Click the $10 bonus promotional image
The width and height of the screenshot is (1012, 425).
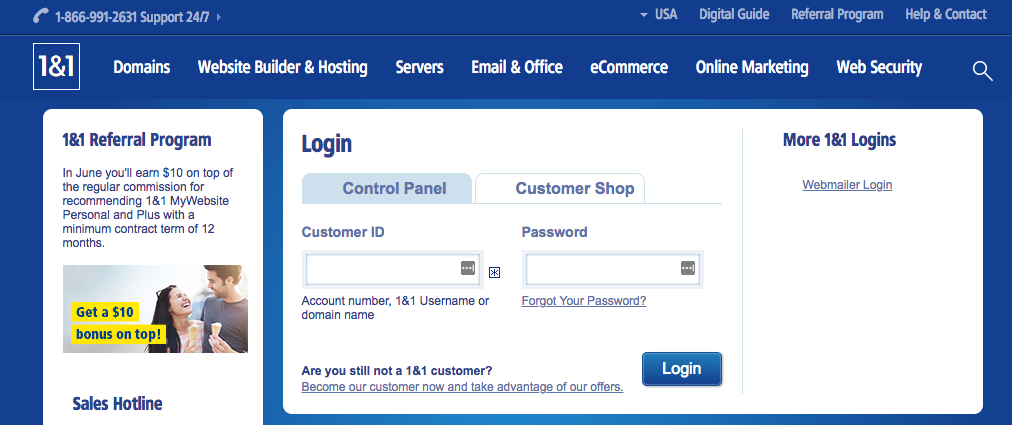tap(155, 309)
